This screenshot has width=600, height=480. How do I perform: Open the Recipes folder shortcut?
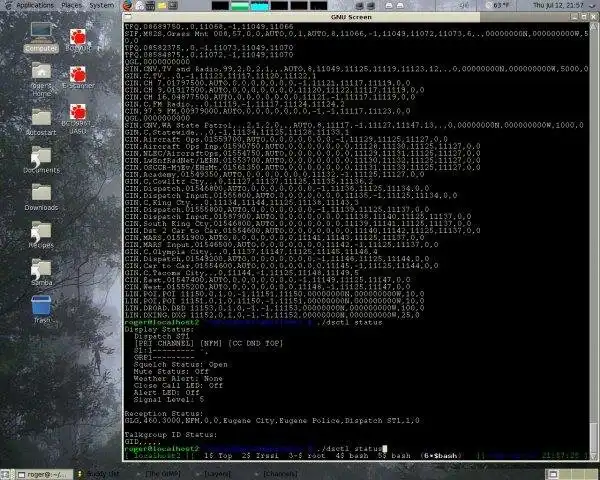[41, 235]
